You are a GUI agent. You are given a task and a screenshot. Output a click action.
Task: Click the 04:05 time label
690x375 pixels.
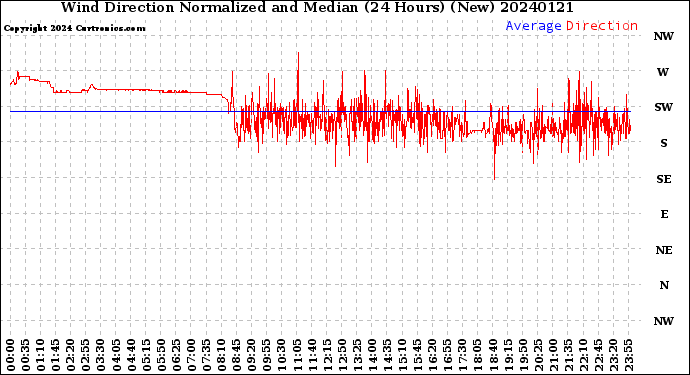pyautogui.click(x=116, y=355)
